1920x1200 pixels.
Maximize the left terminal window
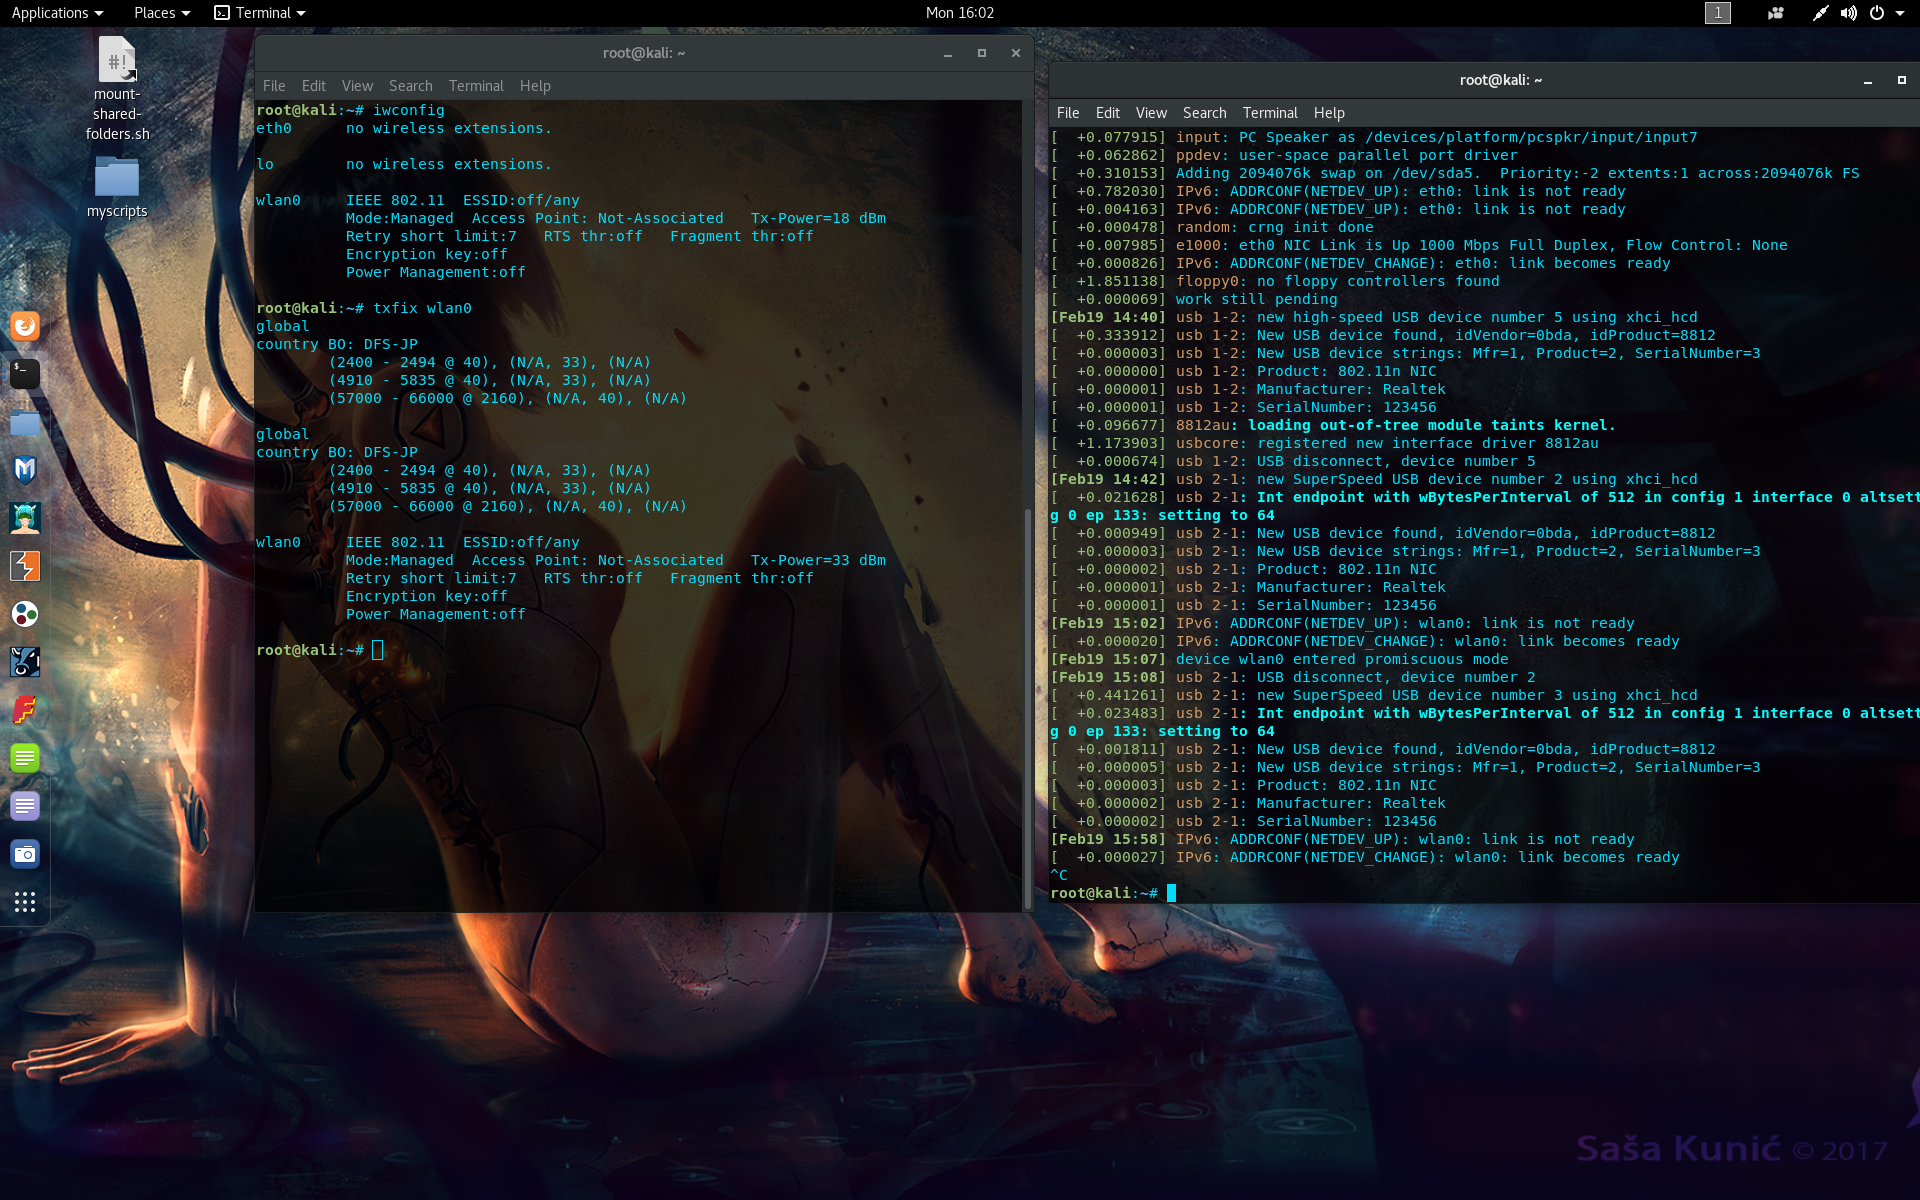point(982,54)
